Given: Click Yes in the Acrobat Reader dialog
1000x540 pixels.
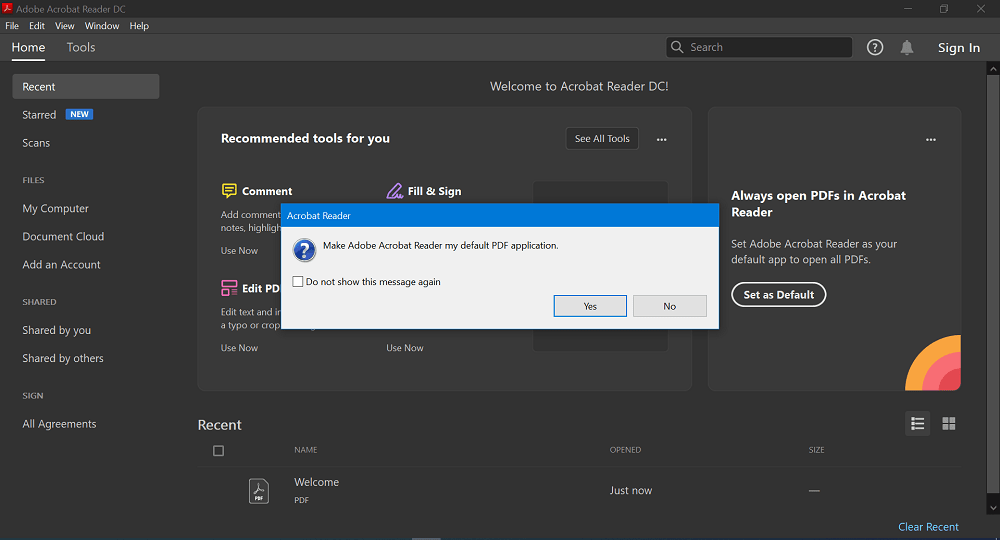Looking at the screenshot, I should [590, 306].
